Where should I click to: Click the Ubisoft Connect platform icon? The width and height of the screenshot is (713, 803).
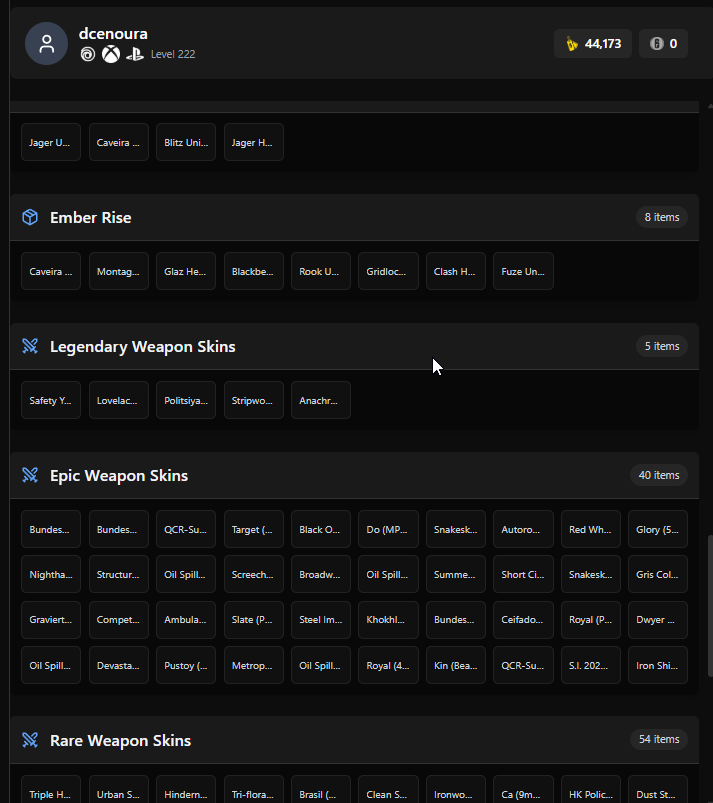tap(88, 54)
